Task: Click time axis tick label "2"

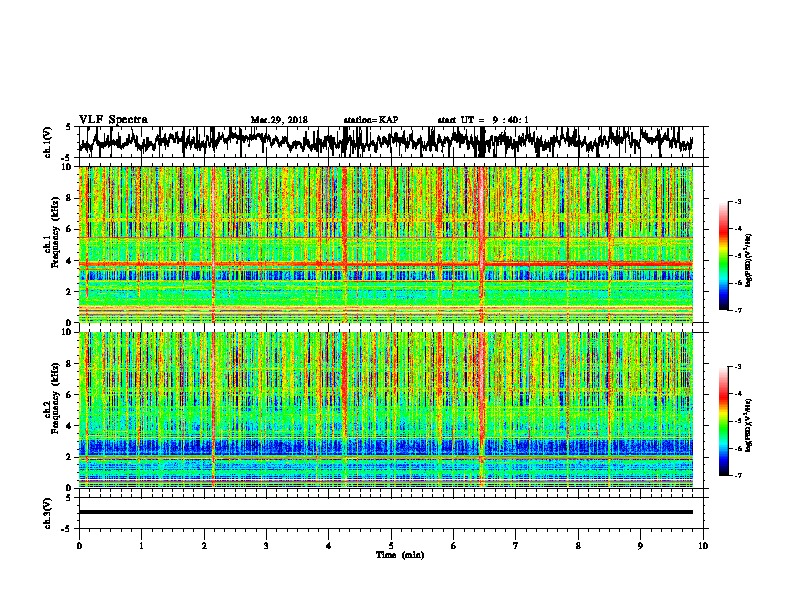Action: [204, 546]
